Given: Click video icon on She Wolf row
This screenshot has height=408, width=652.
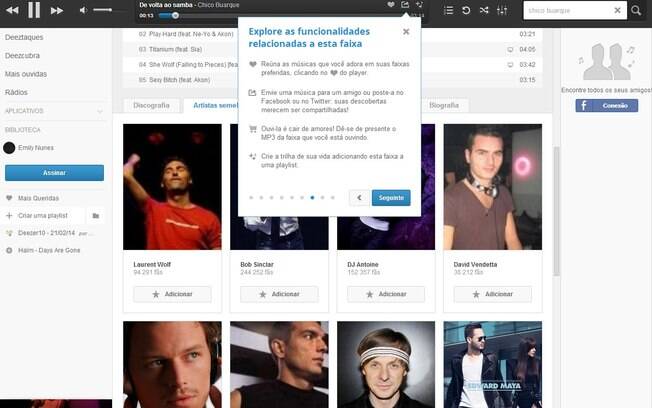Looking at the screenshot, I should coord(510,65).
